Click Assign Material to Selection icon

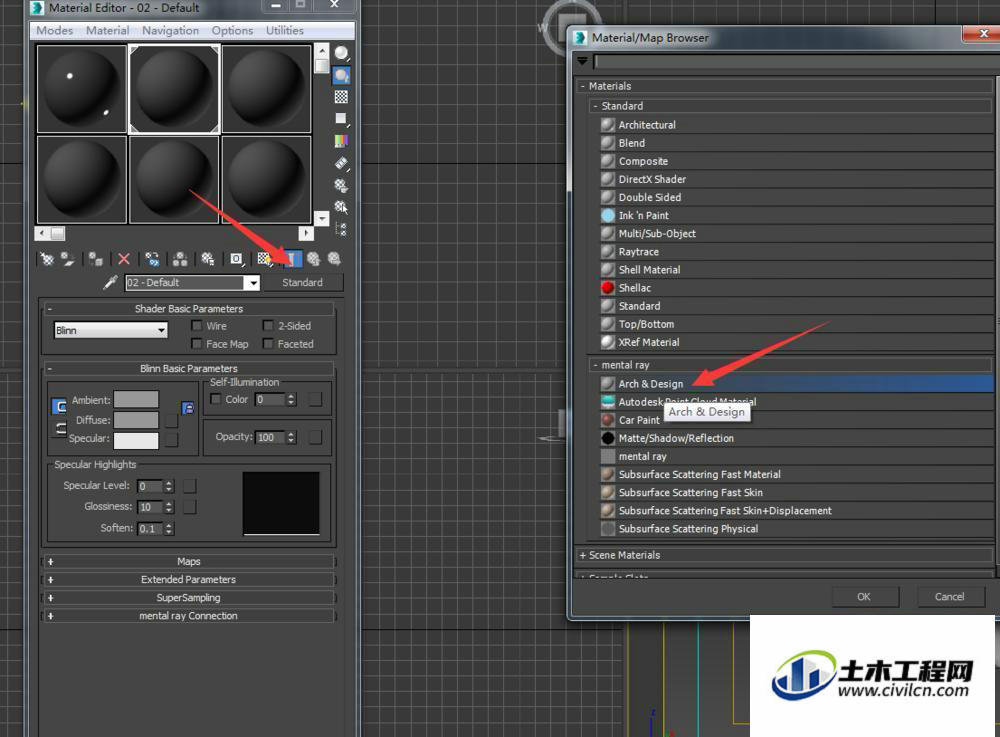pyautogui.click(x=96, y=259)
